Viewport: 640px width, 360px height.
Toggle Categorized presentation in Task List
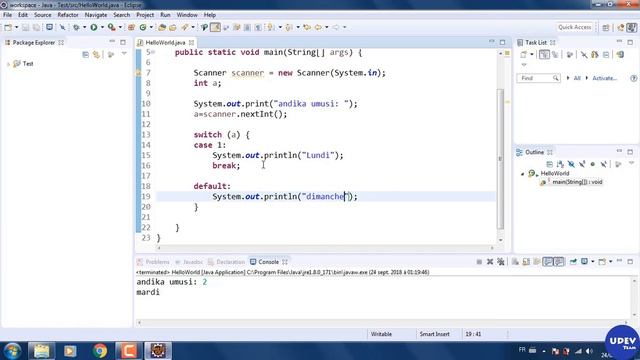coord(544,54)
